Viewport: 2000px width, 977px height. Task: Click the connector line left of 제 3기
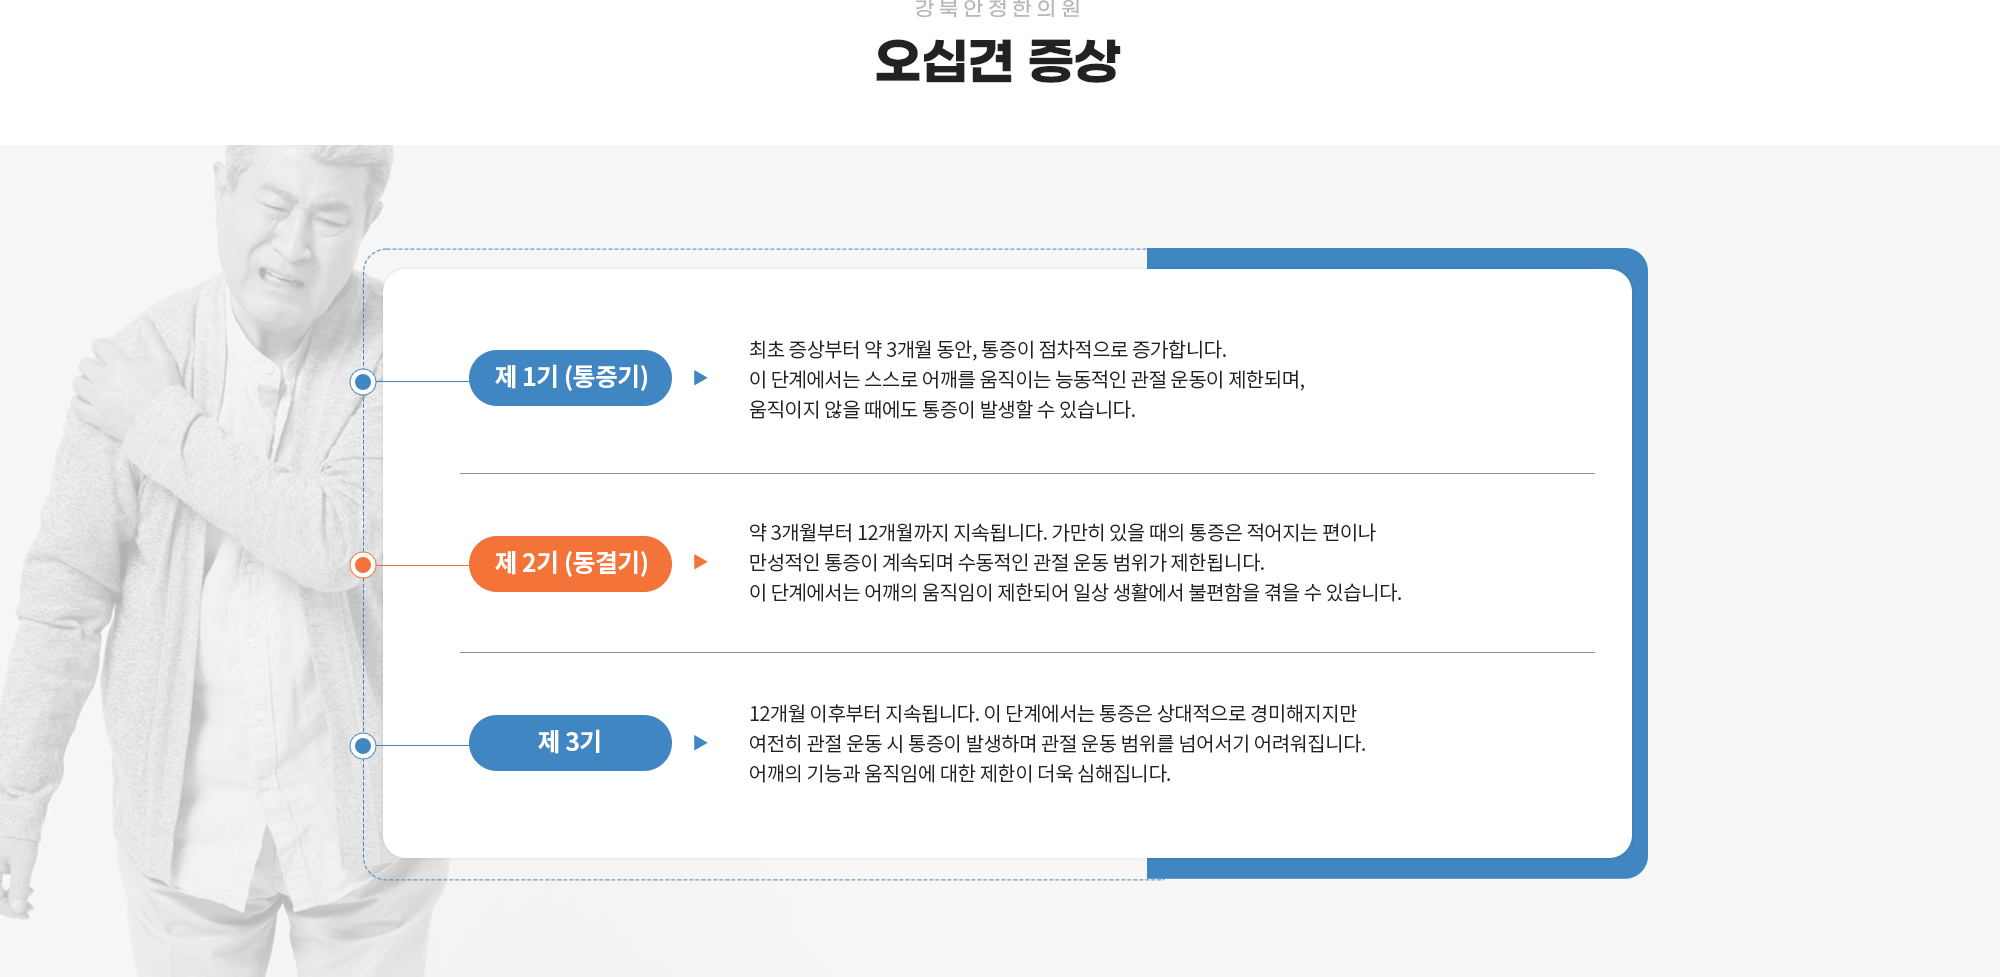point(422,745)
